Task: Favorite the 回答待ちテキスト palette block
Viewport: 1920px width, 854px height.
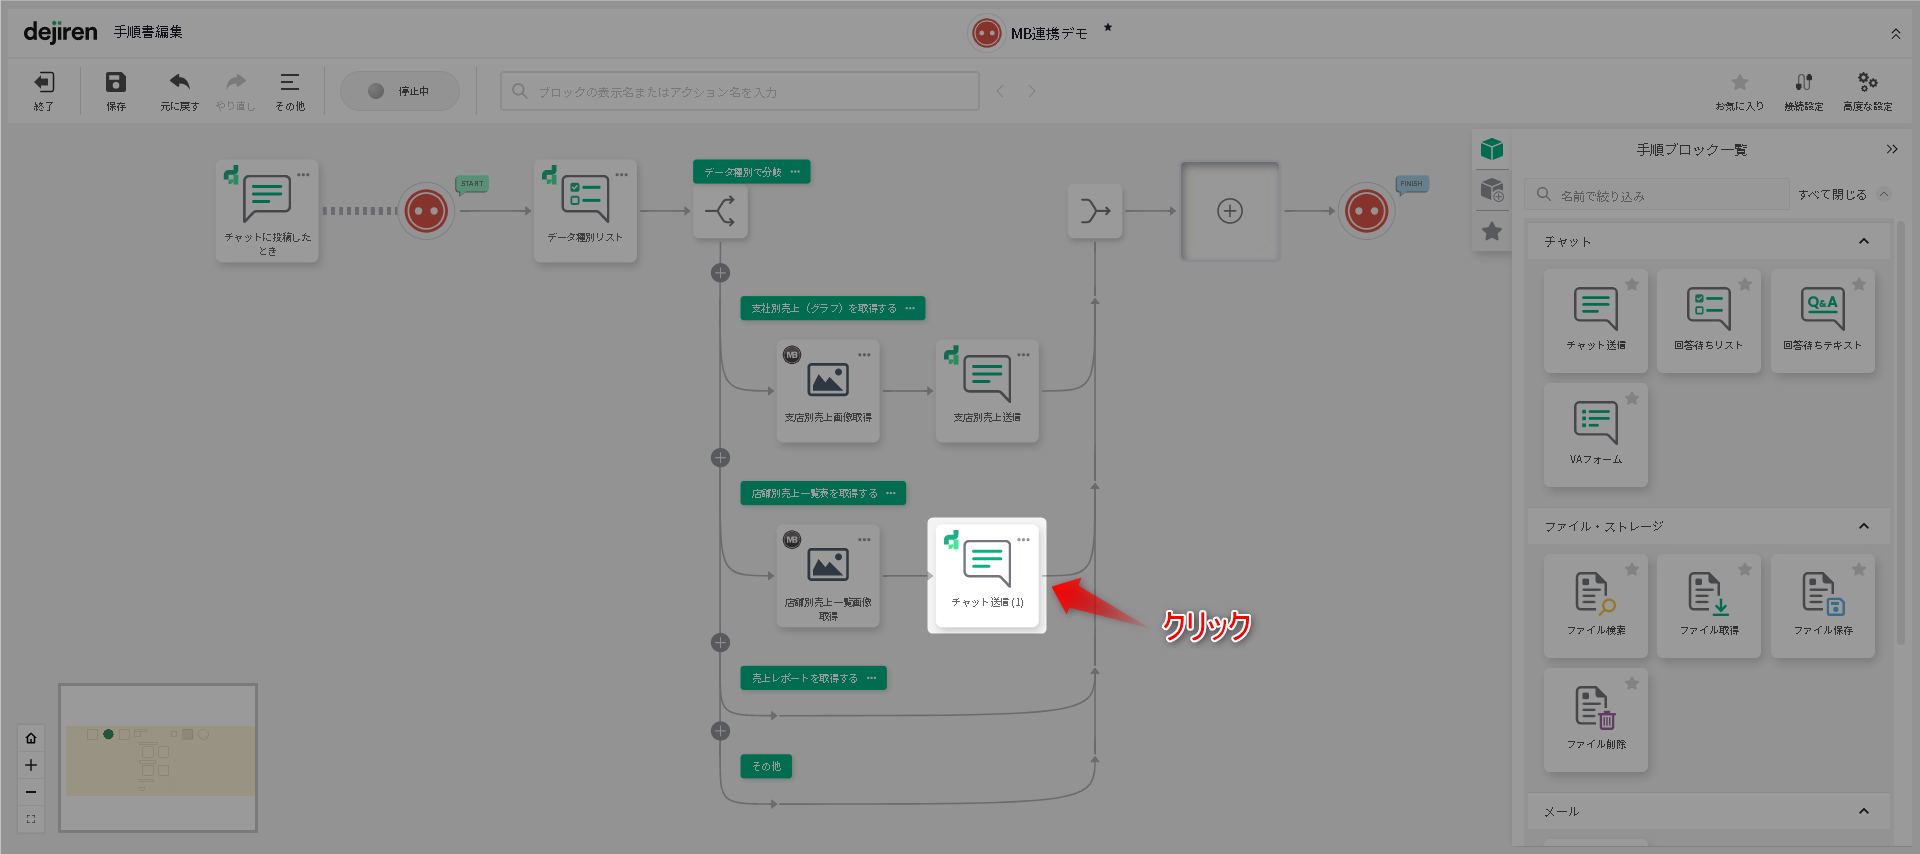Action: 1859,284
